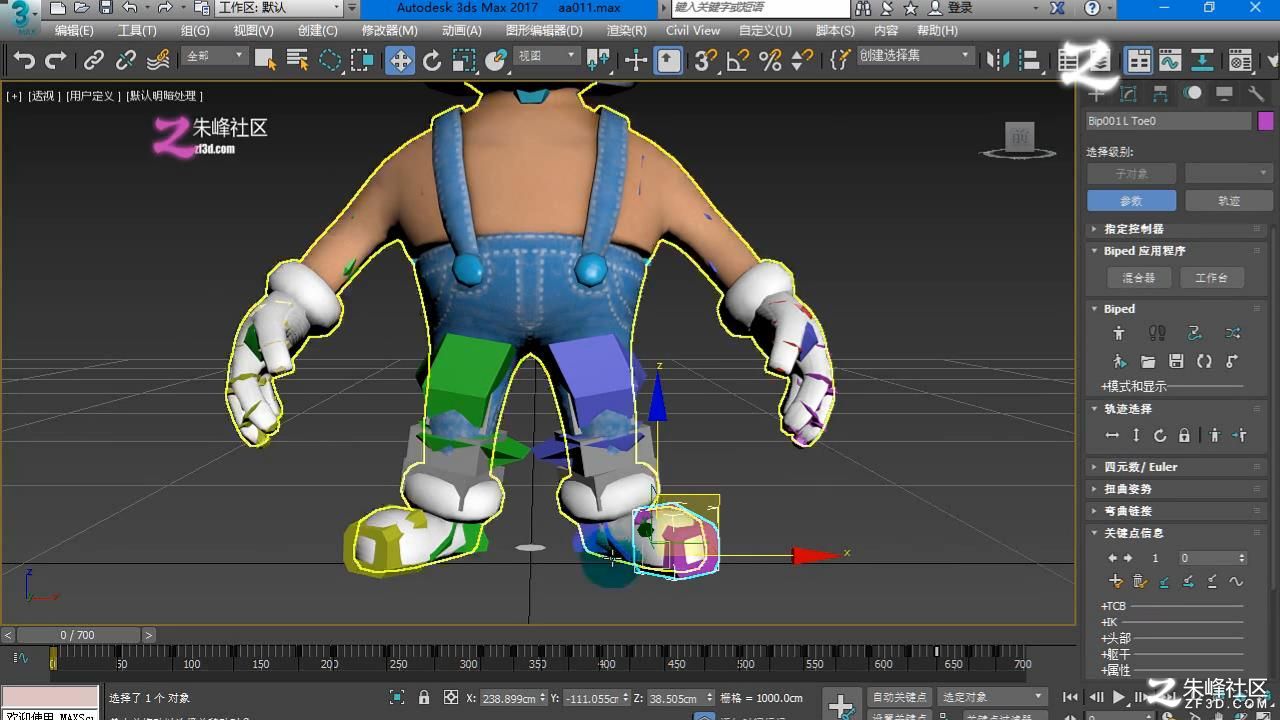This screenshot has height=720, width=1280.
Task: Click the object name field Bip001 L Toe0
Action: 1169,121
